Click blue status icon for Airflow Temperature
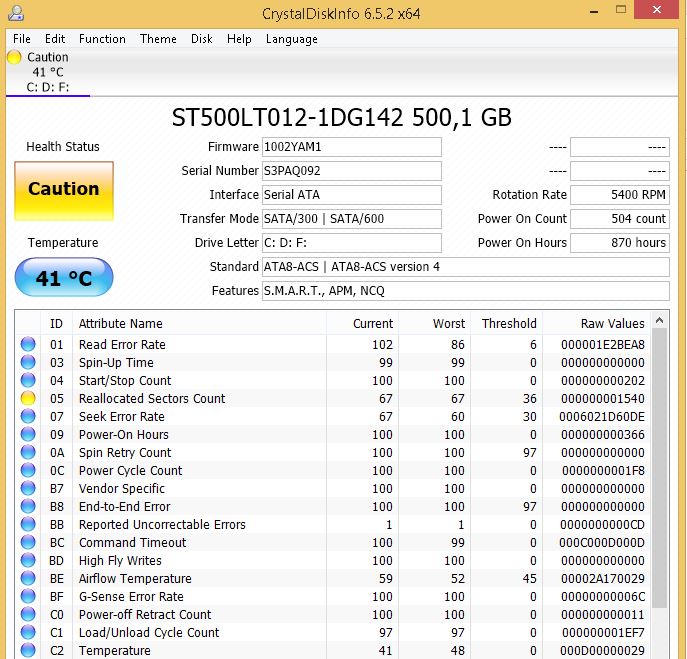The width and height of the screenshot is (687, 659). pyautogui.click(x=28, y=578)
